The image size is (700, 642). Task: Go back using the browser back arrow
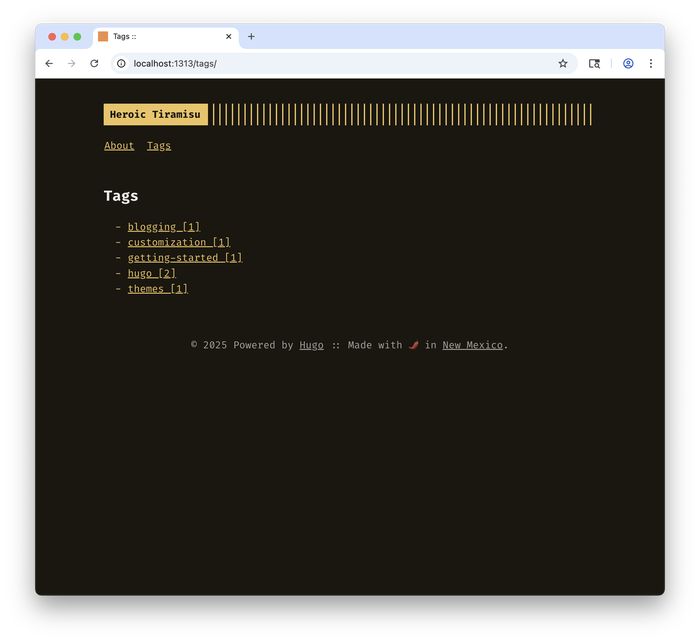(49, 63)
